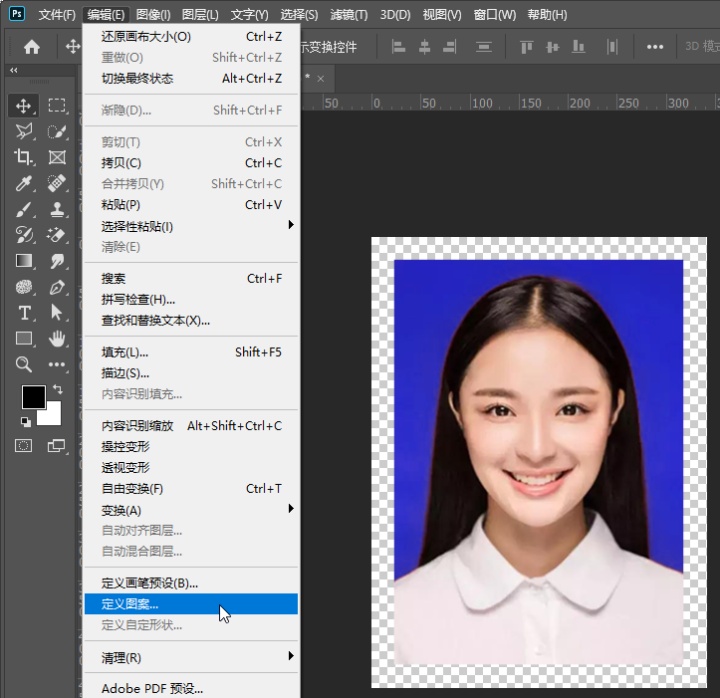Click align right edges icon

[x=450, y=46]
